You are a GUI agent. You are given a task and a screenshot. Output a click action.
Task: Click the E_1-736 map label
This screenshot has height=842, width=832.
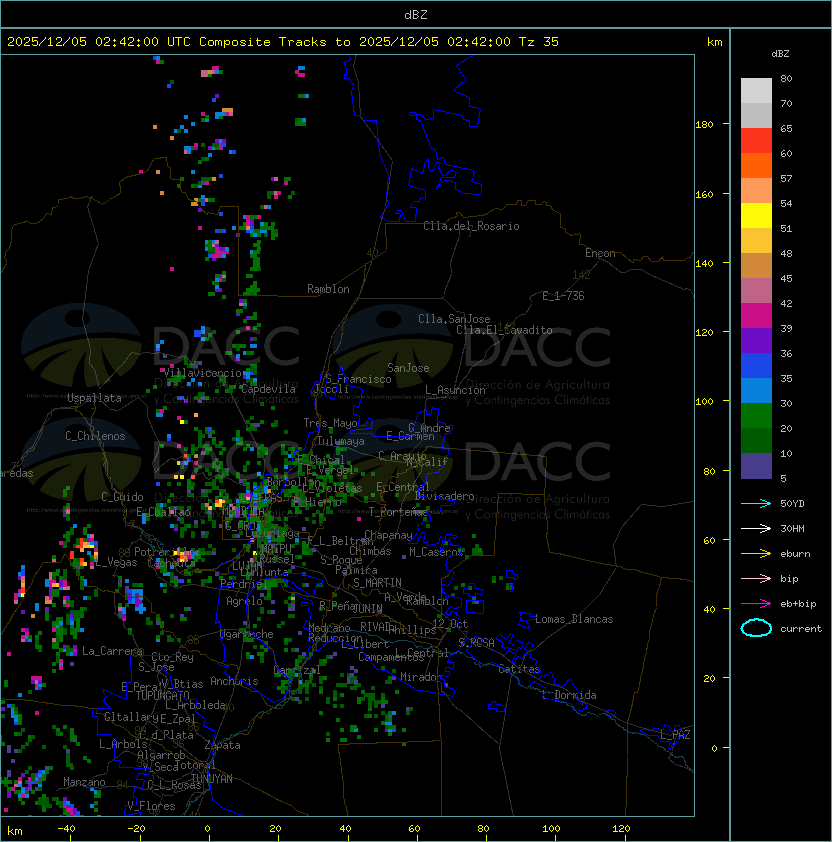tap(563, 296)
